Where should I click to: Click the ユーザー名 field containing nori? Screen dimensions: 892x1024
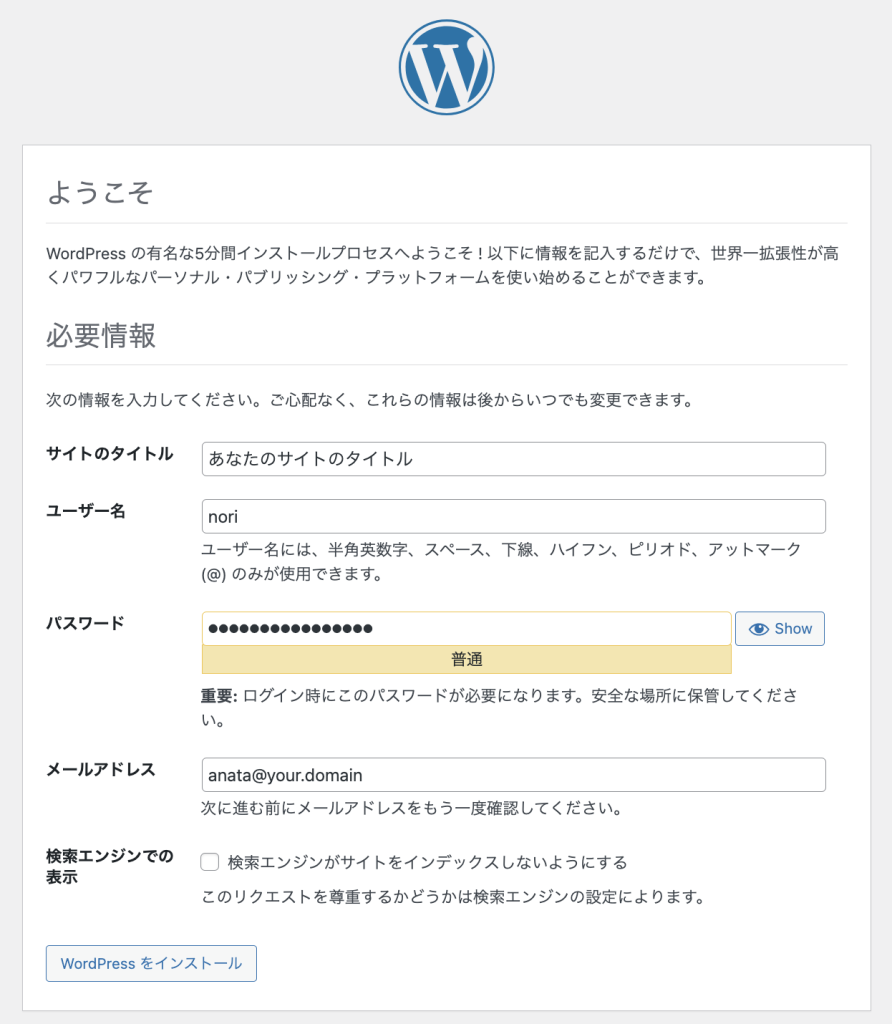513,517
